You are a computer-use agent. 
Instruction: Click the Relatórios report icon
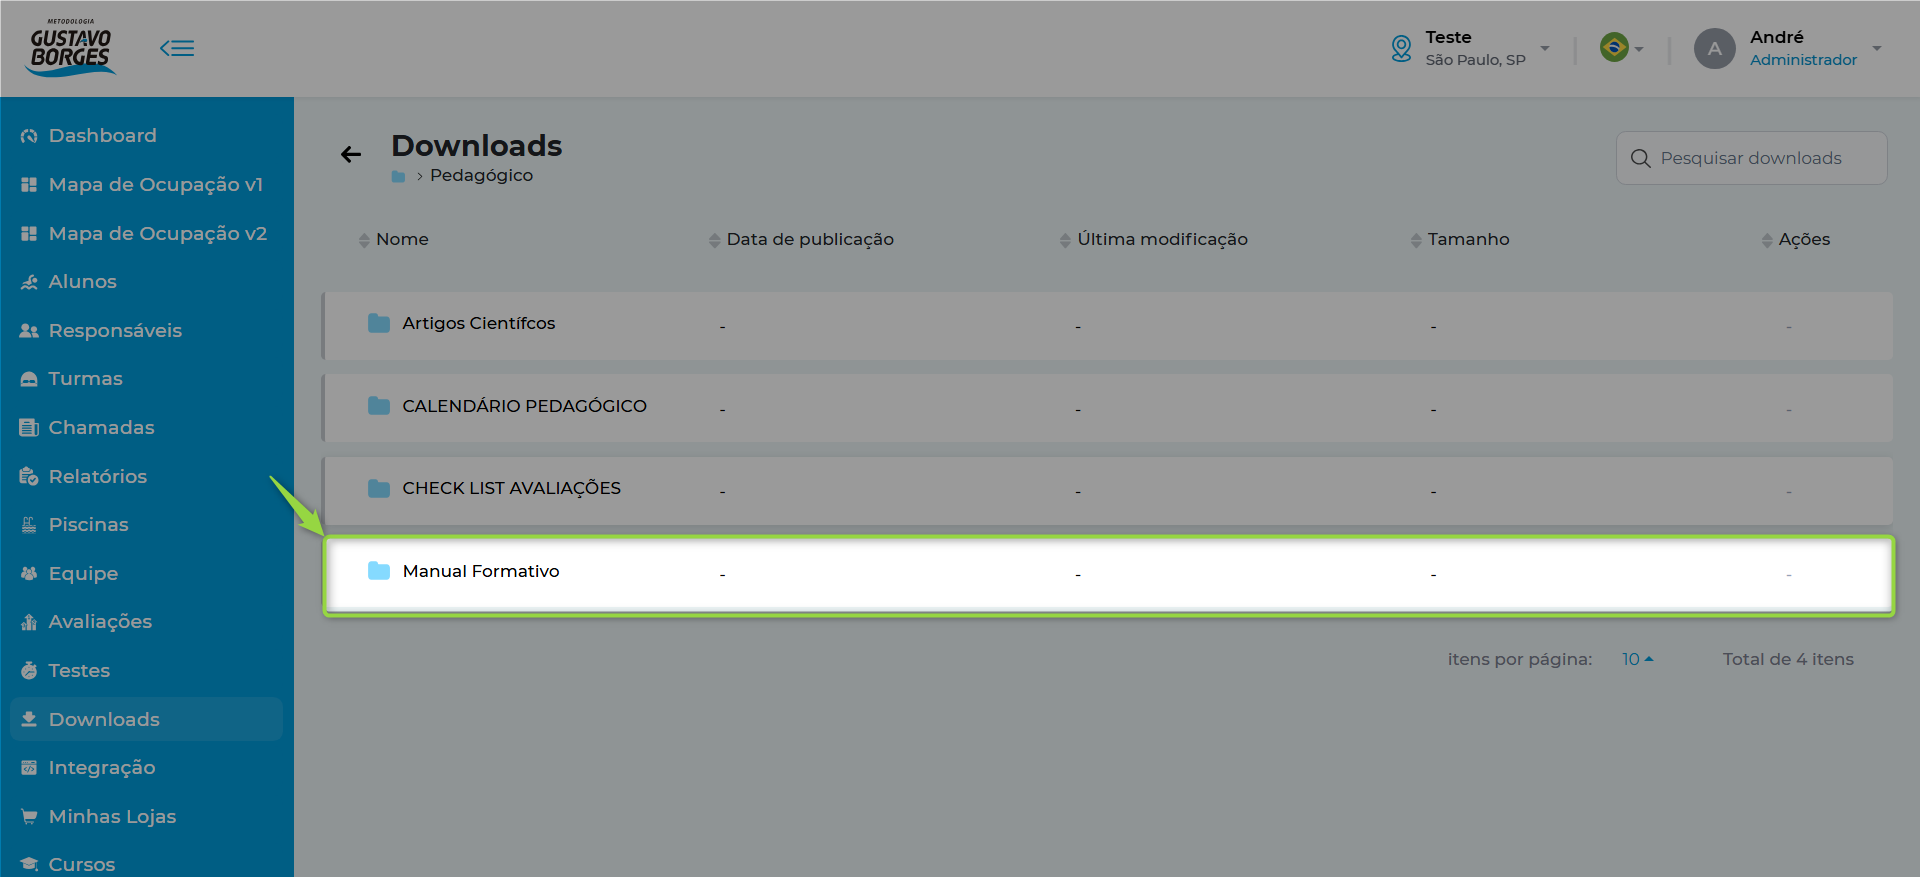point(29,476)
